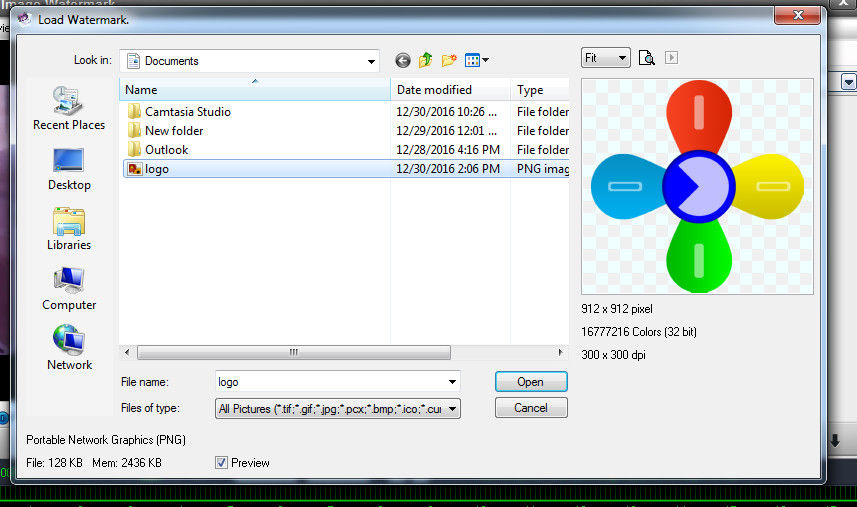The height and width of the screenshot is (507, 857).
Task: Click the 300 x 300 dpi text
Action: (x=613, y=355)
